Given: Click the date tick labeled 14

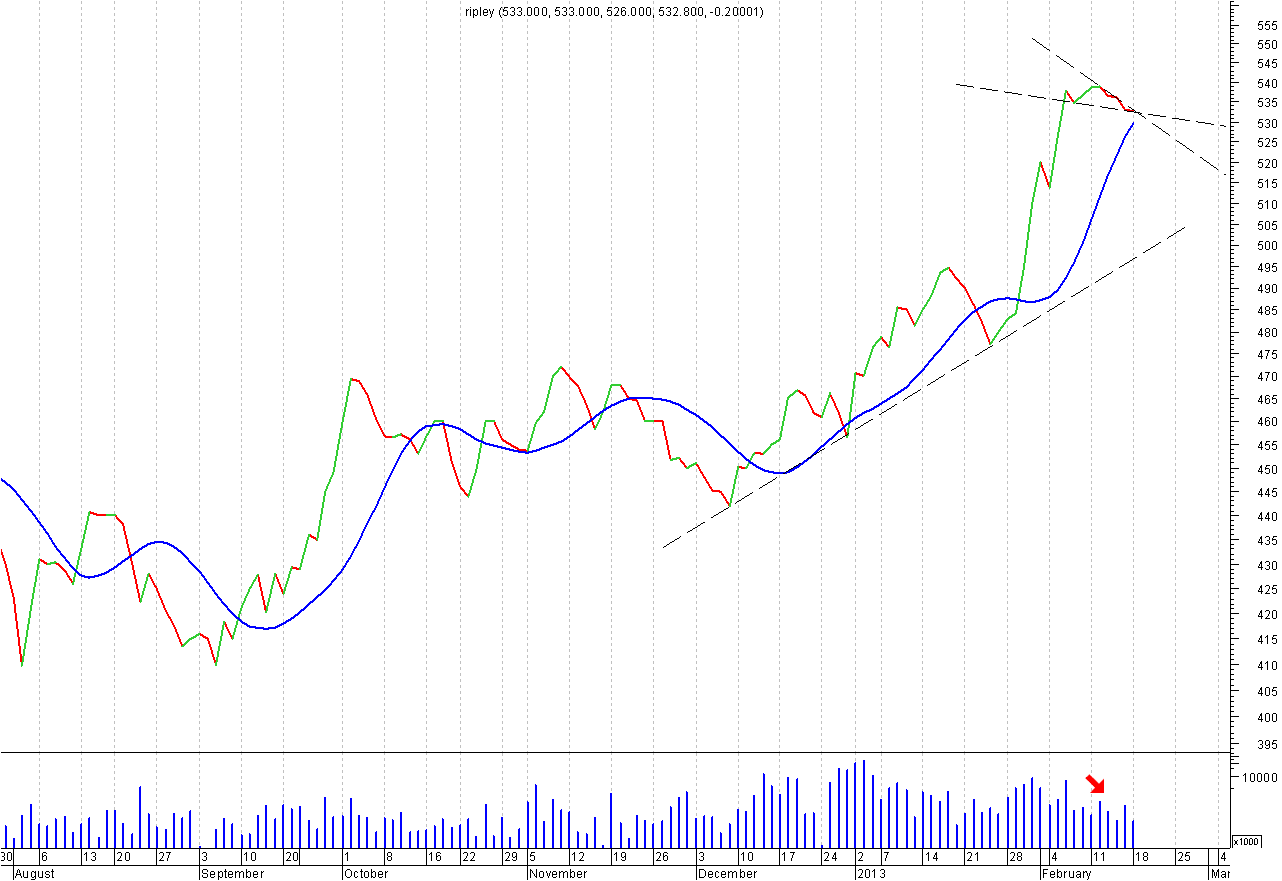Looking at the screenshot, I should click(x=931, y=857).
